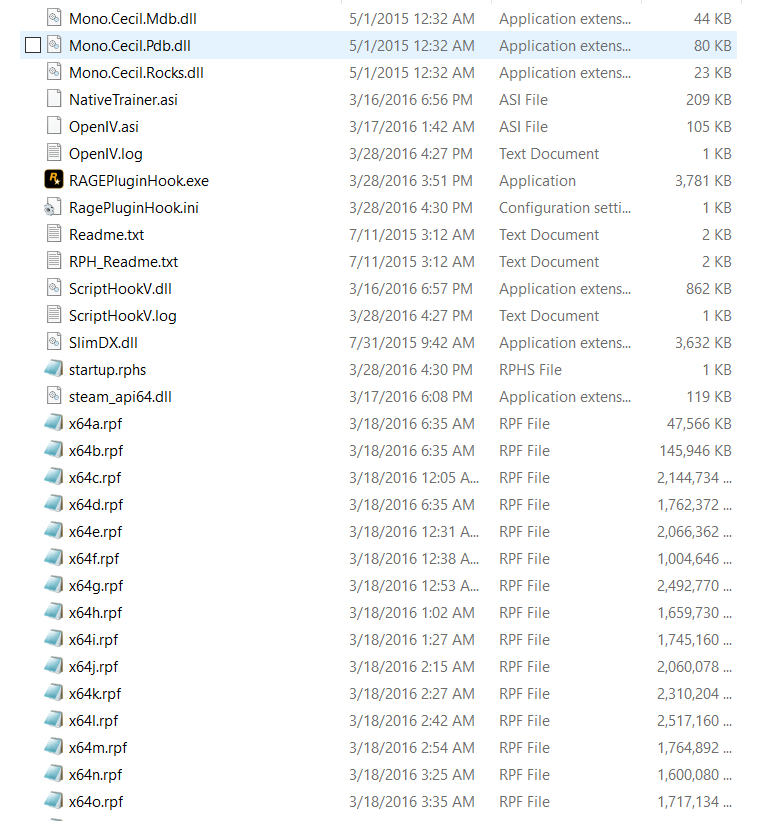Click the x64k.rpf archive icon
Screen dimensions: 762x826
click(x=54, y=692)
